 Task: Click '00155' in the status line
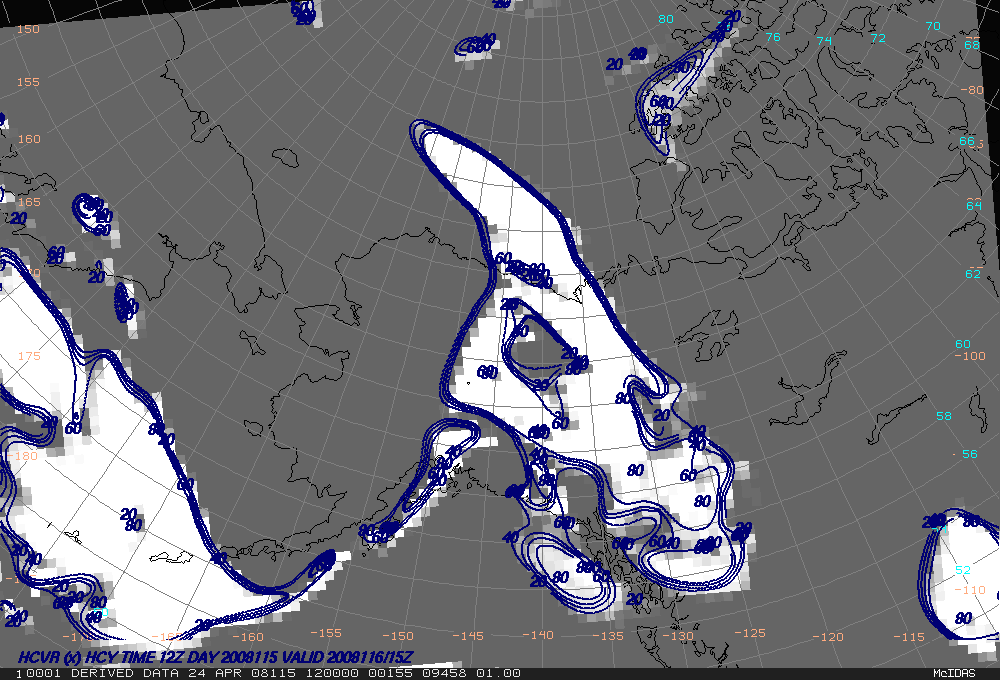click(390, 673)
